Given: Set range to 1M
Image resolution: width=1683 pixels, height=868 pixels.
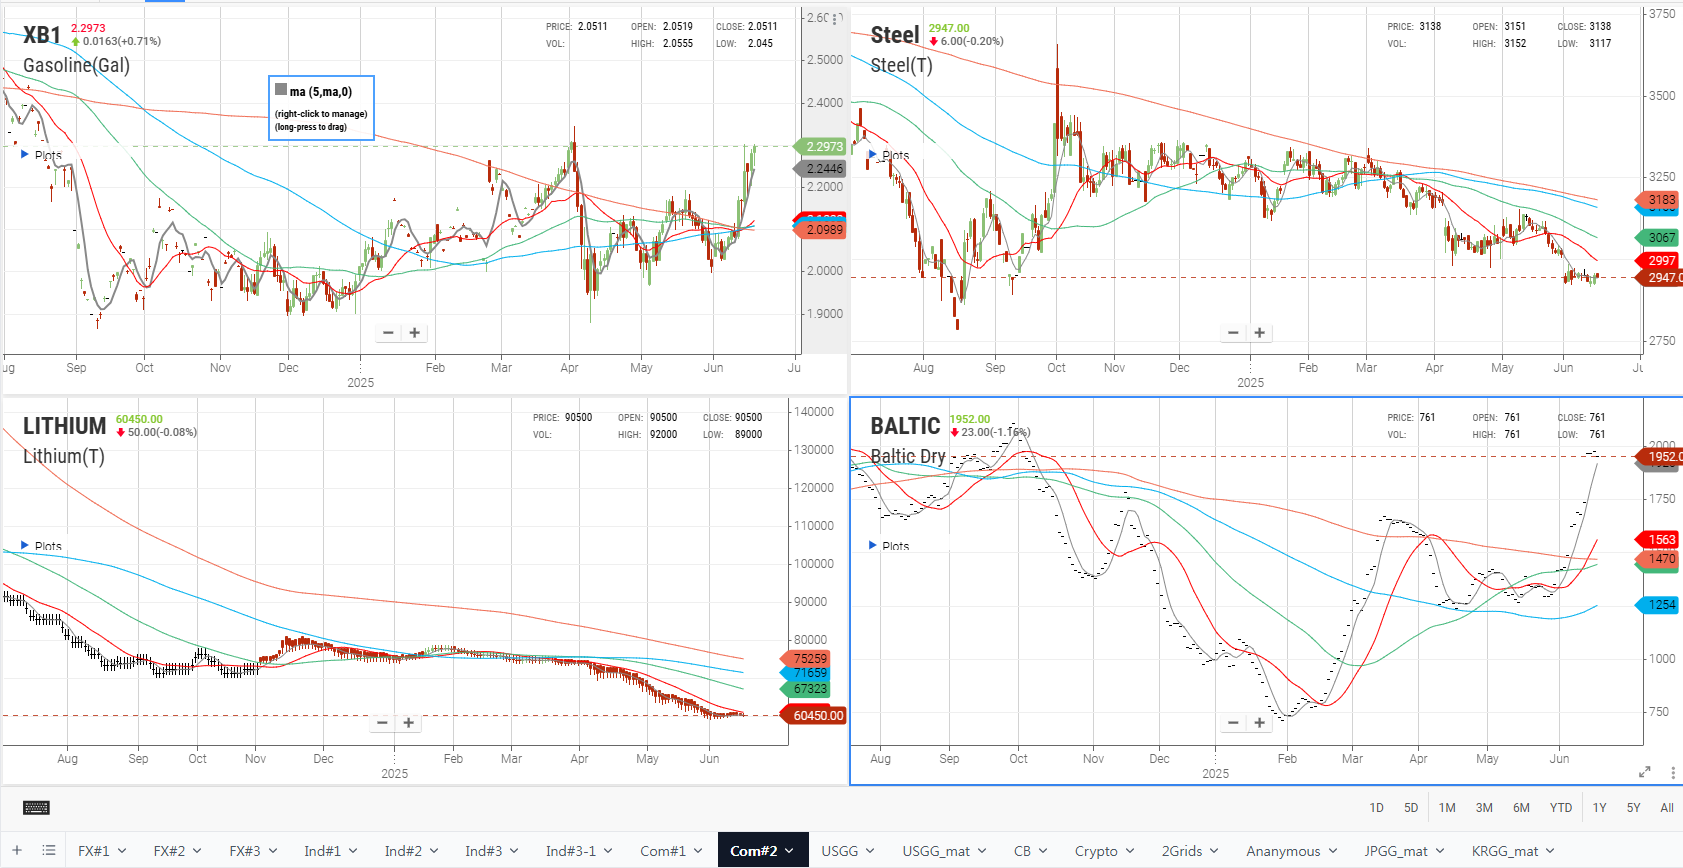Looking at the screenshot, I should pyautogui.click(x=1447, y=808).
